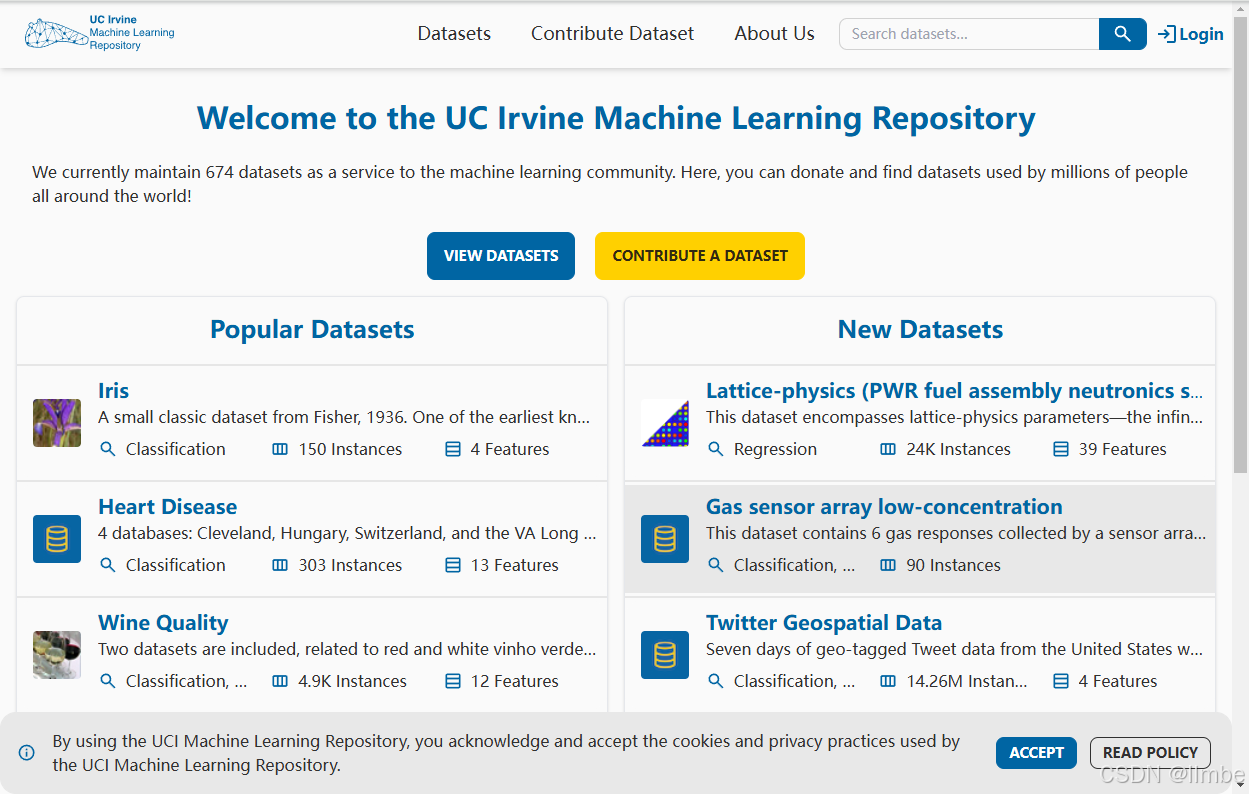Image resolution: width=1249 pixels, height=794 pixels.
Task: Click the instances icon beside 90 Instances
Action: (888, 565)
